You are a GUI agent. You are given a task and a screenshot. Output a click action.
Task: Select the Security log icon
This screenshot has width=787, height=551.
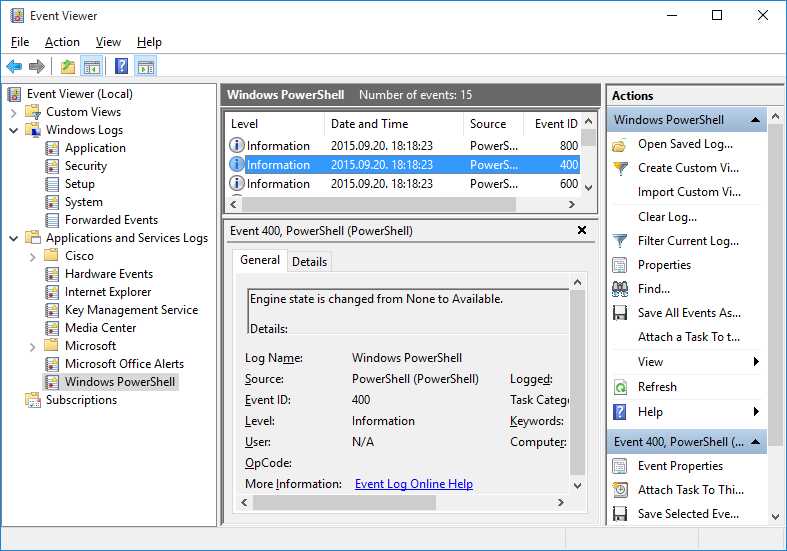coord(52,166)
